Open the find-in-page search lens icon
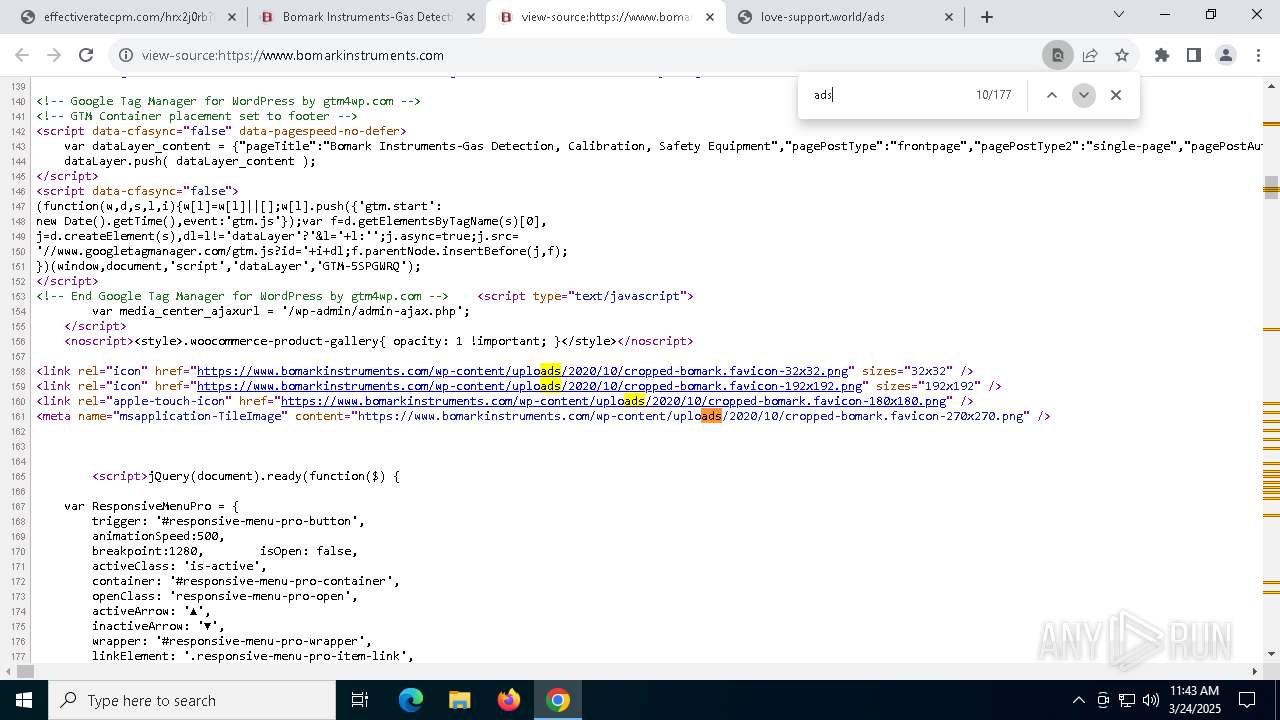 [1057, 56]
